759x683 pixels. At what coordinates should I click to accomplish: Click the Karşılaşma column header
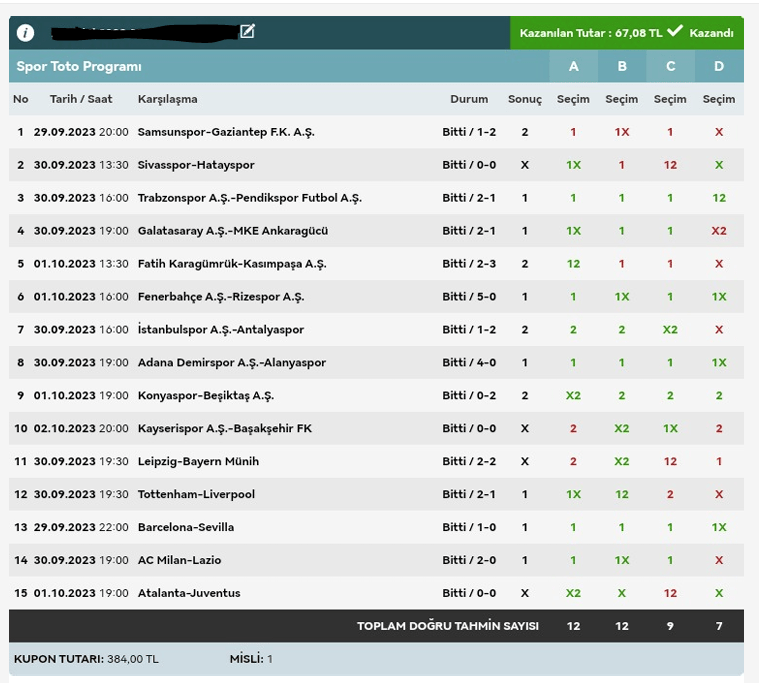(x=167, y=99)
